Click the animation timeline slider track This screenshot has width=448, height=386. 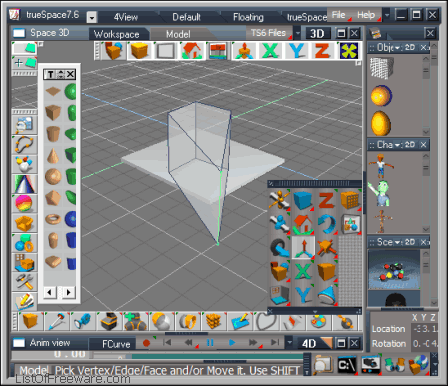(217, 357)
